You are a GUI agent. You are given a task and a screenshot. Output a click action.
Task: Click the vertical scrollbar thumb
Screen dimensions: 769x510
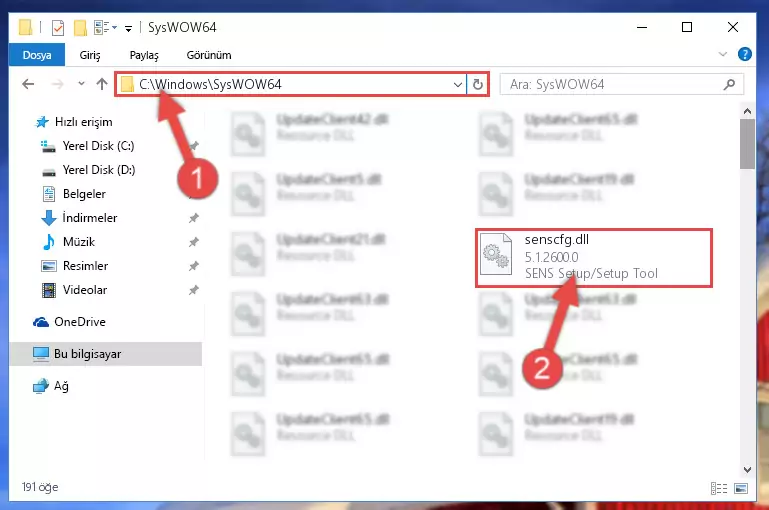click(x=747, y=144)
